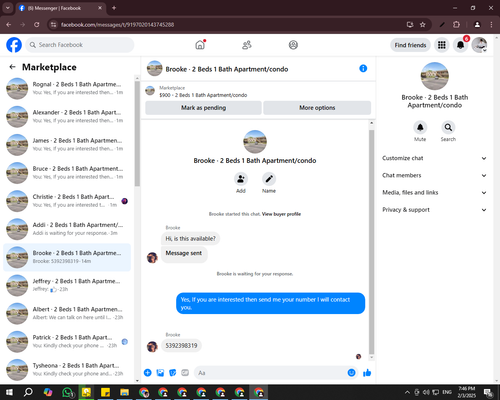Viewport: 500px width, 400px height.
Task: Go back using the Marketplace arrow
Action: tap(12, 67)
